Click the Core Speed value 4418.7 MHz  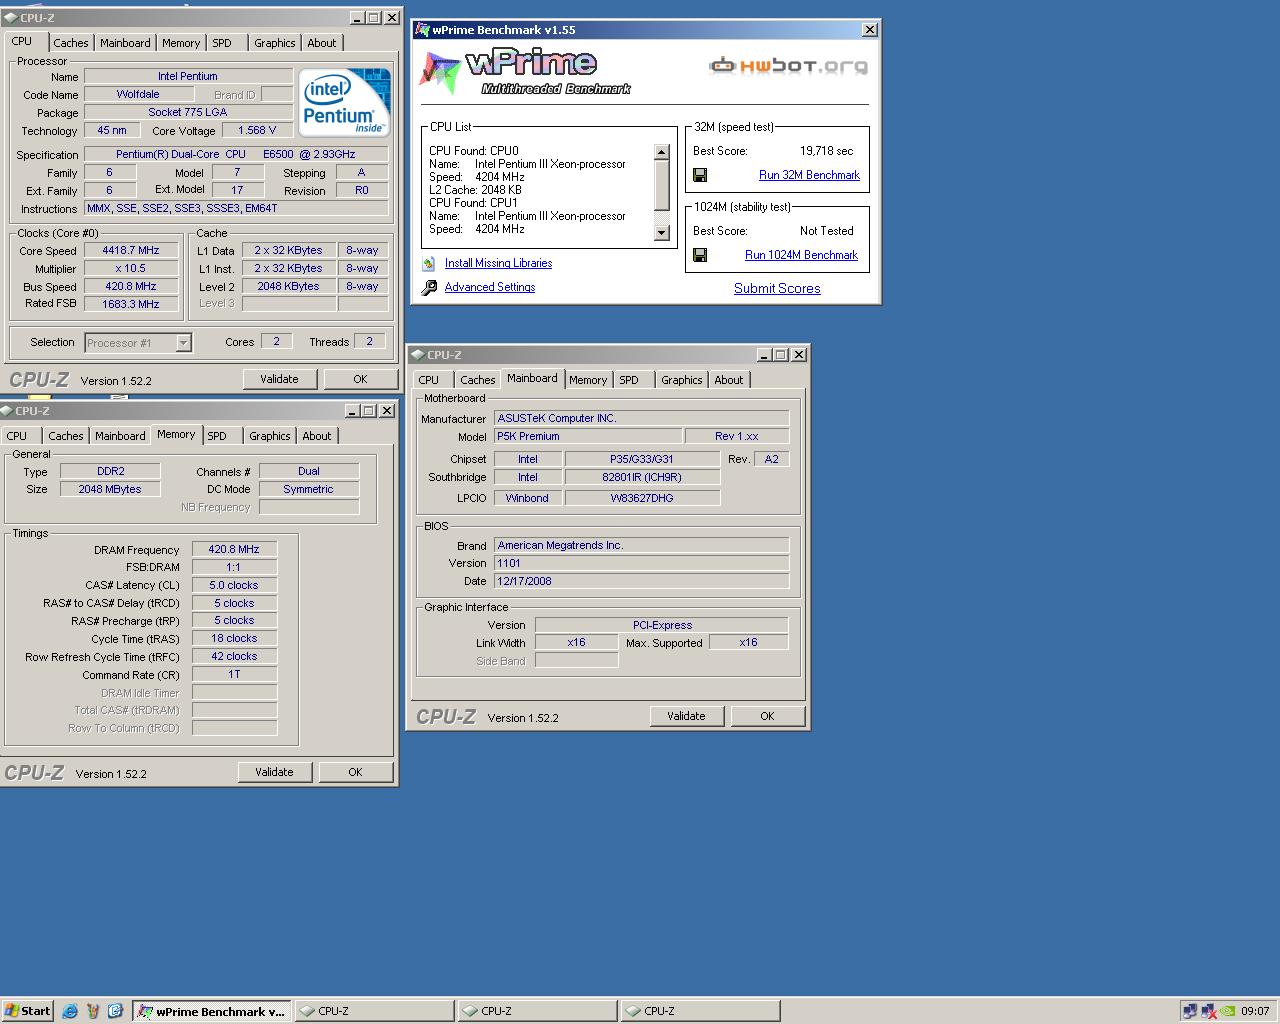(131, 251)
